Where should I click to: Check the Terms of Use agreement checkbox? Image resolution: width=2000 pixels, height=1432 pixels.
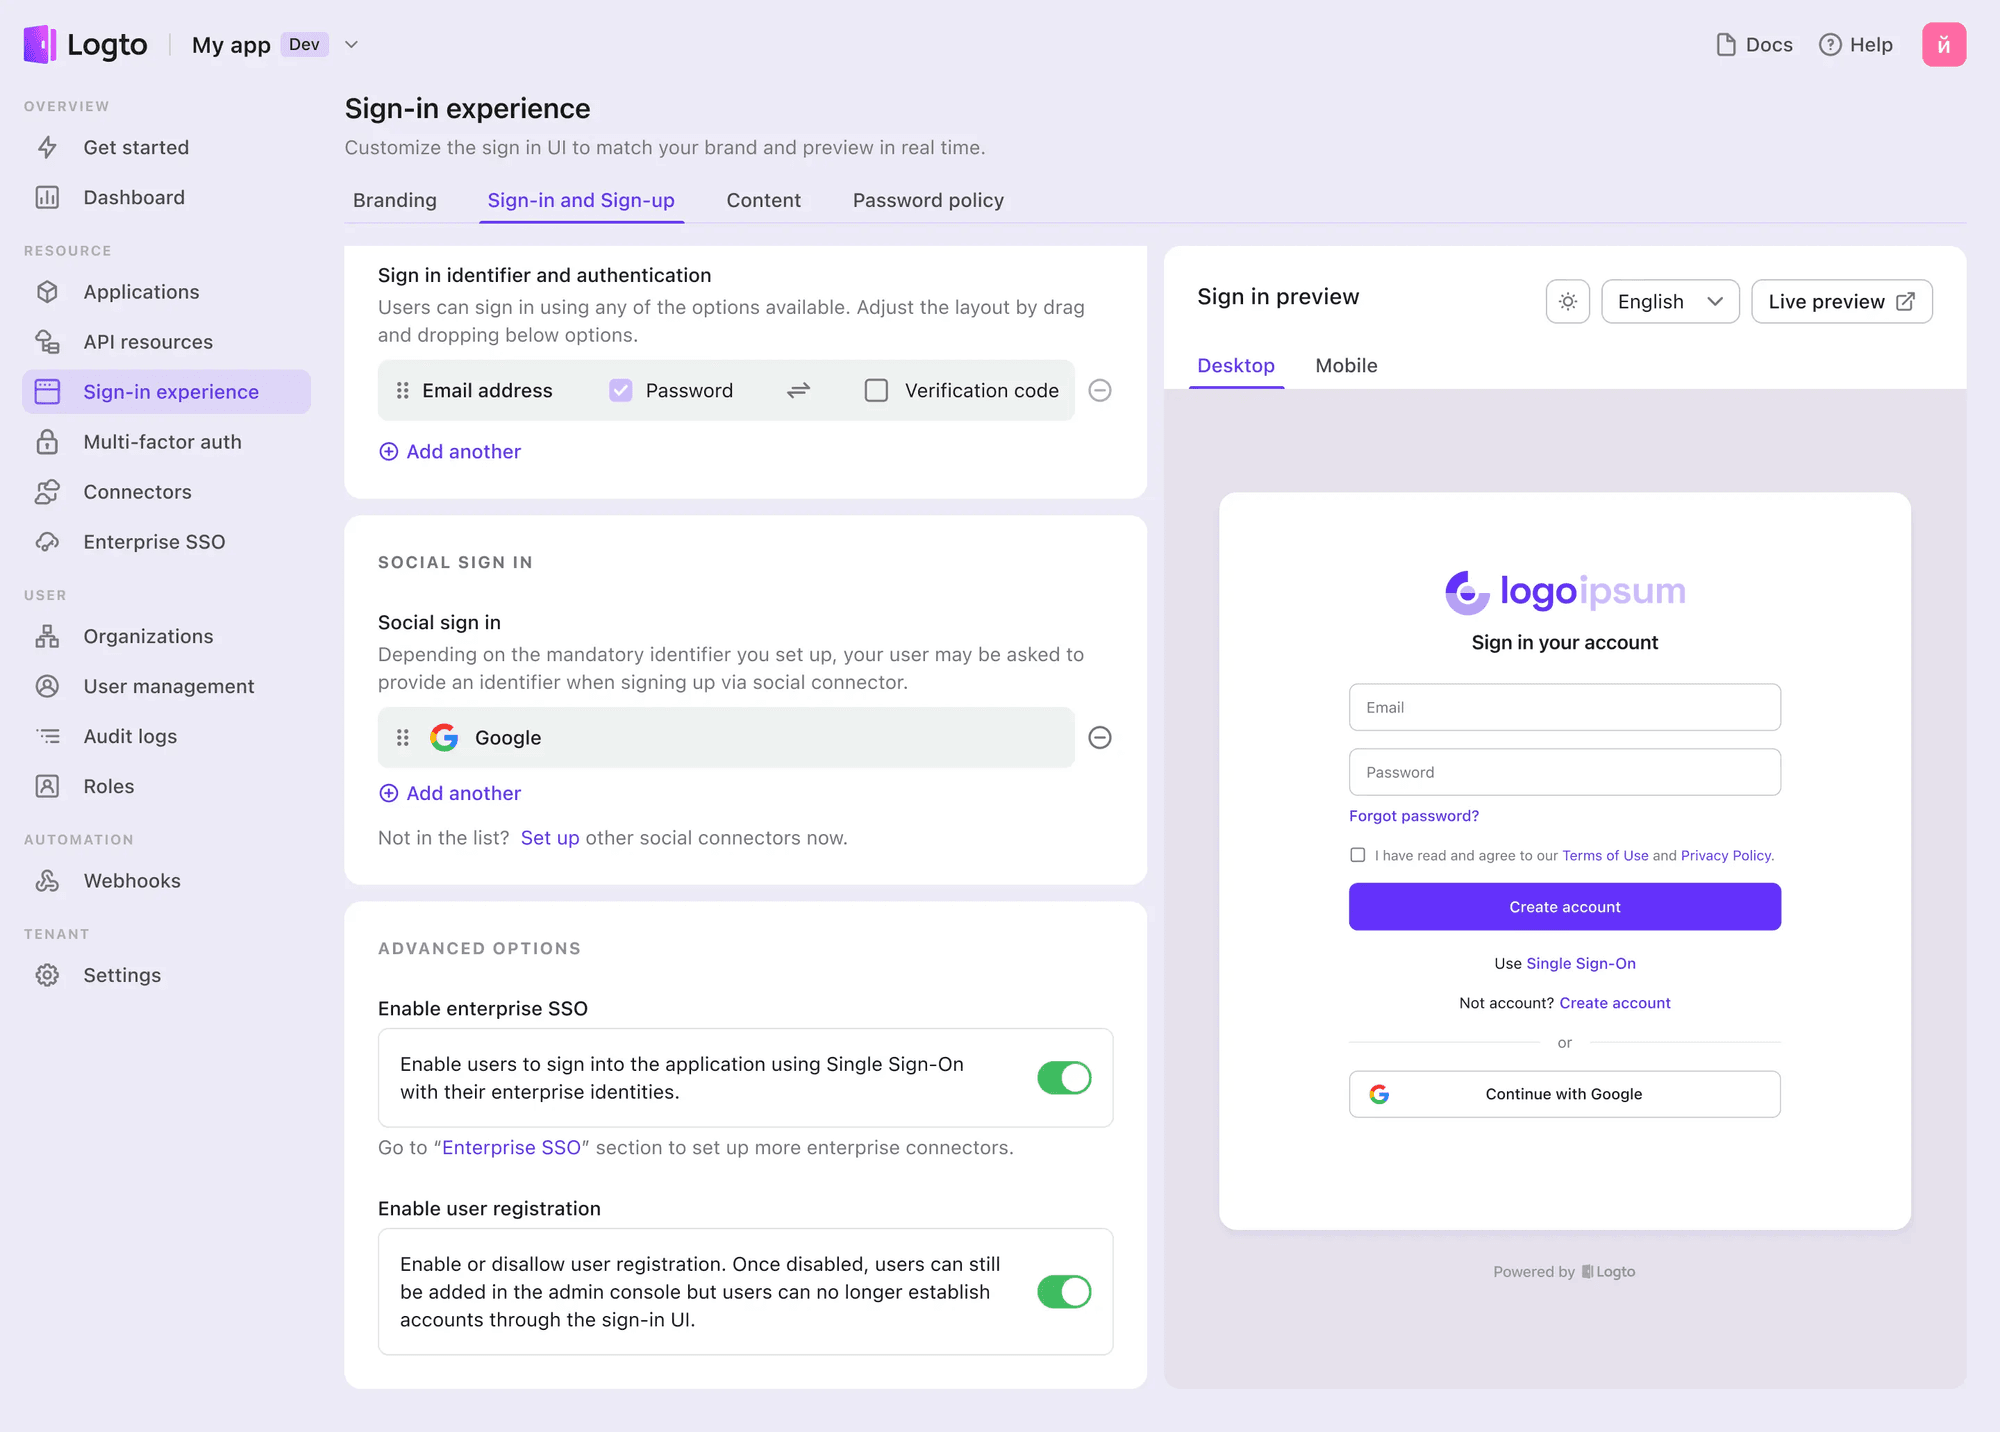point(1357,854)
